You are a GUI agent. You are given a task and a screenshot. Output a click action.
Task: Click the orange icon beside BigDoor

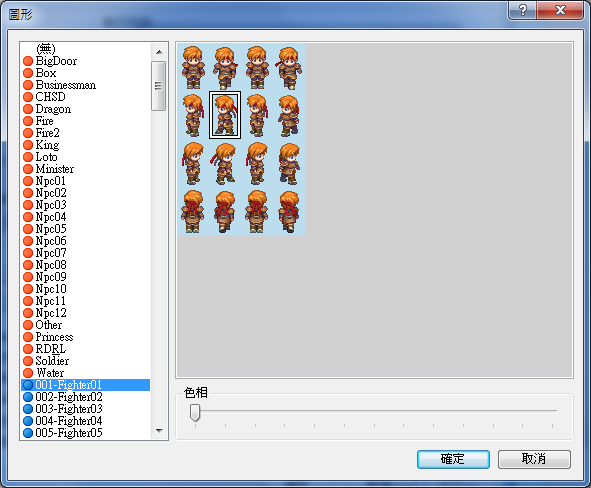[28, 61]
